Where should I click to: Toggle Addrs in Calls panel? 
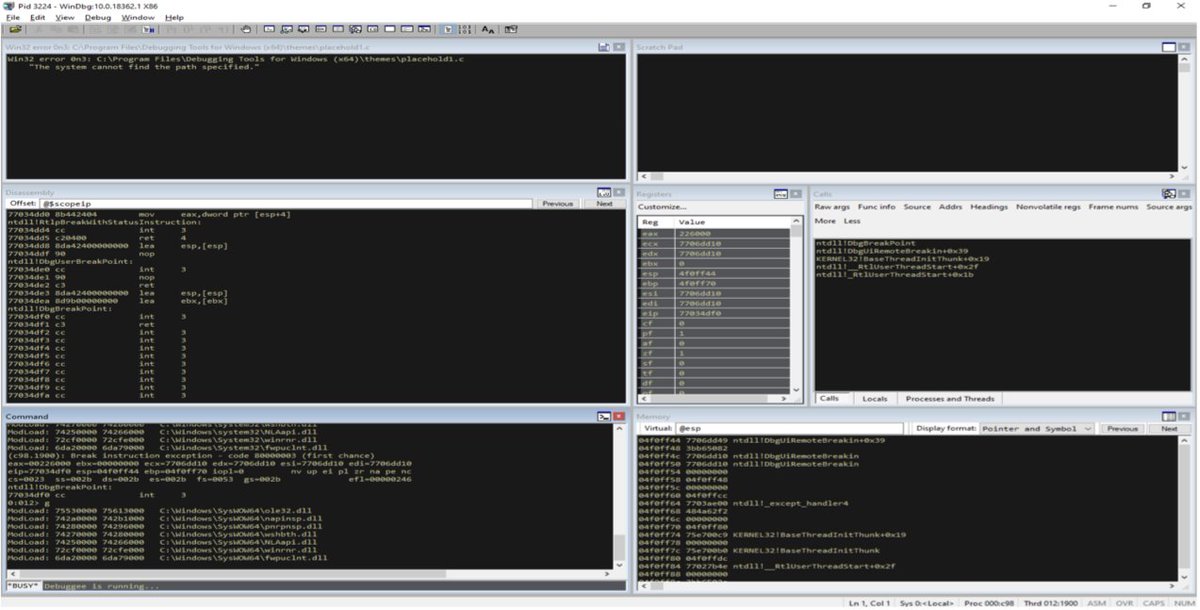951,207
